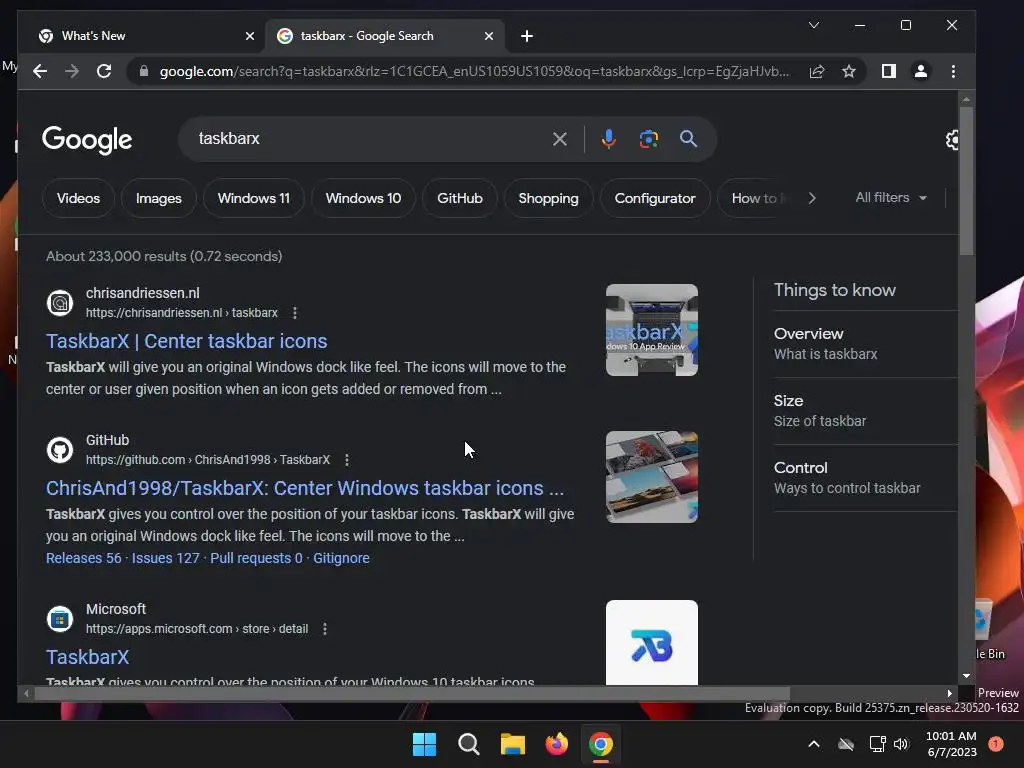The height and width of the screenshot is (768, 1024).
Task: Filter results by Videos
Action: point(78,198)
